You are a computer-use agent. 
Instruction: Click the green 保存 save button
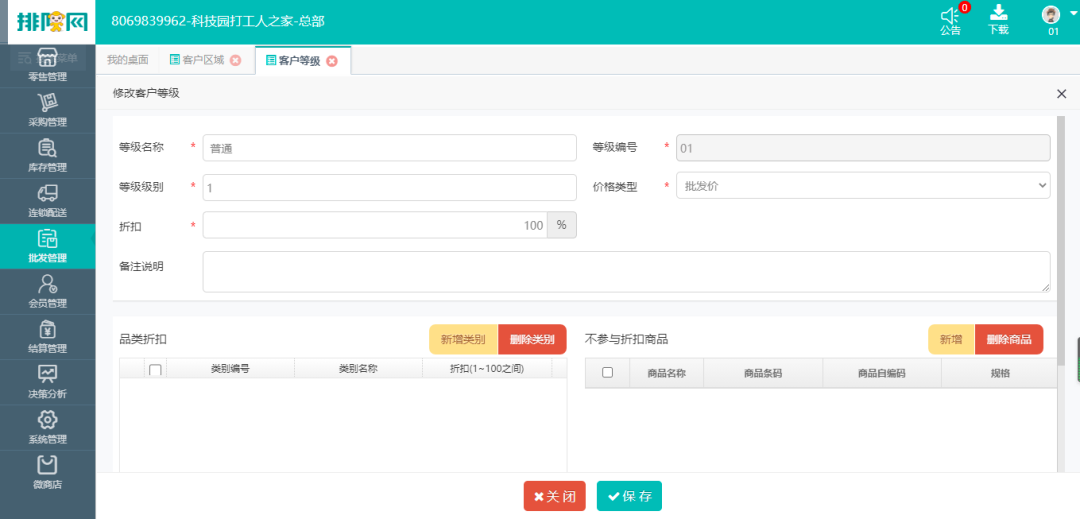tap(629, 496)
